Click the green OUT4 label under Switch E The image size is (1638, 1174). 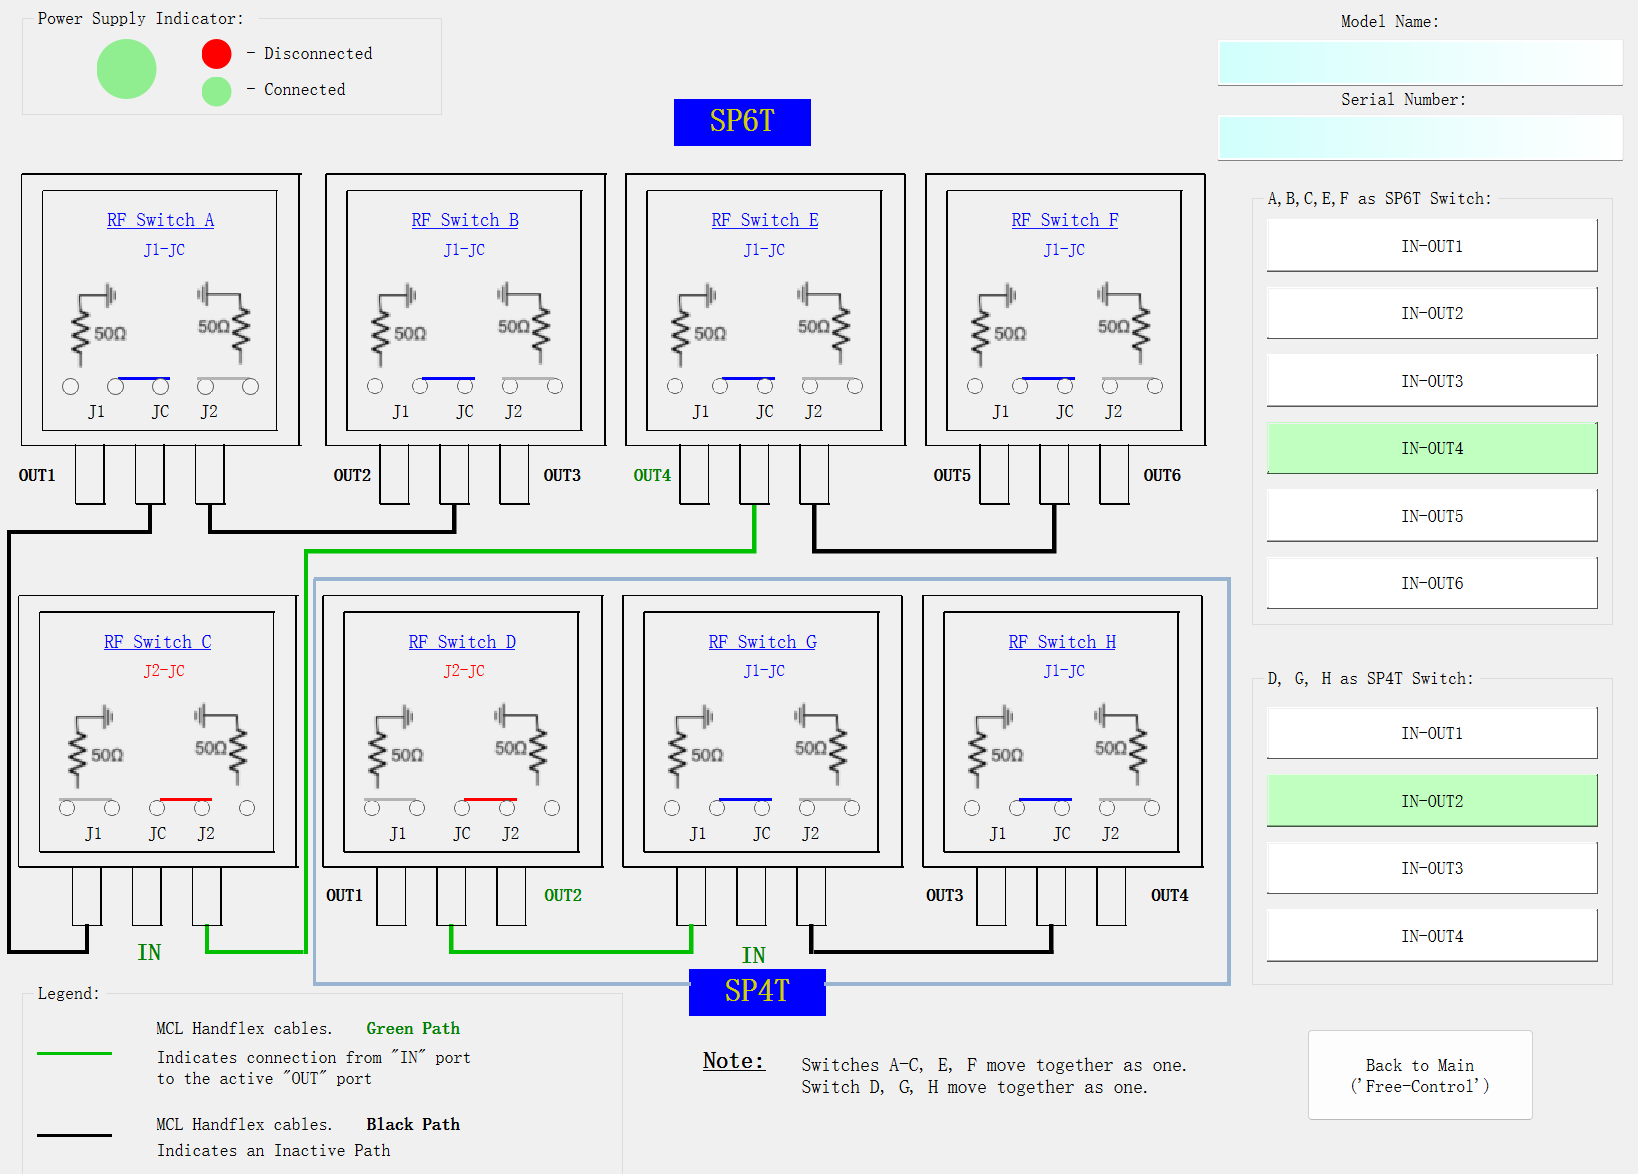pos(652,476)
